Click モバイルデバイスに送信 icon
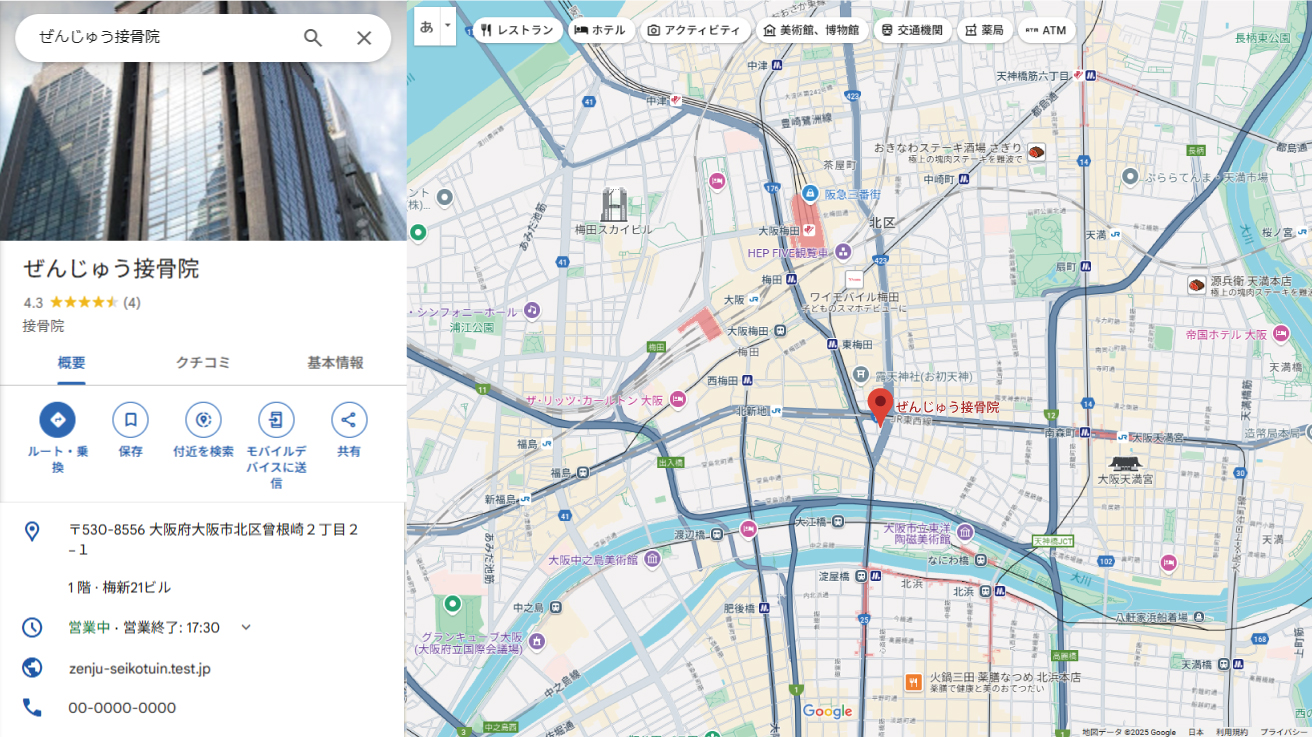The width and height of the screenshot is (1312, 737). (x=276, y=420)
